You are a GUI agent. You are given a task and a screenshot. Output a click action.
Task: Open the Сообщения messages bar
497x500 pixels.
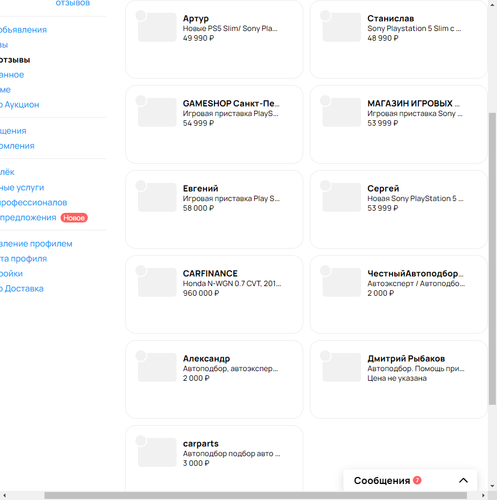410,480
